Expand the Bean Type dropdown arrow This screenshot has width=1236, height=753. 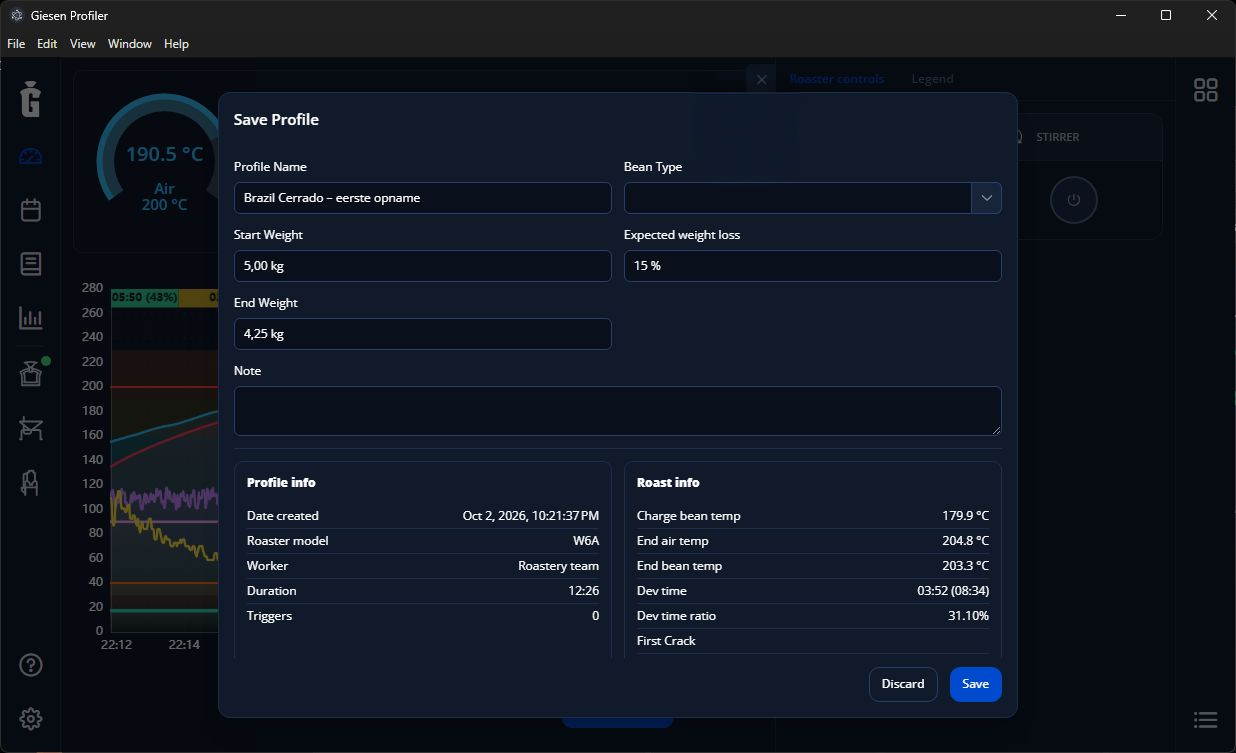click(986, 198)
